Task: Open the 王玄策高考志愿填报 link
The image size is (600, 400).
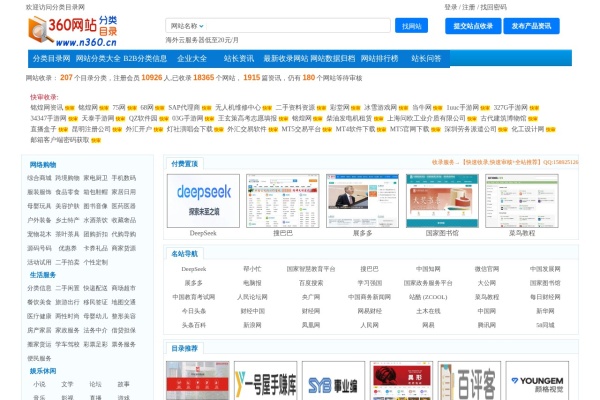Action: pyautogui.click(x=247, y=118)
